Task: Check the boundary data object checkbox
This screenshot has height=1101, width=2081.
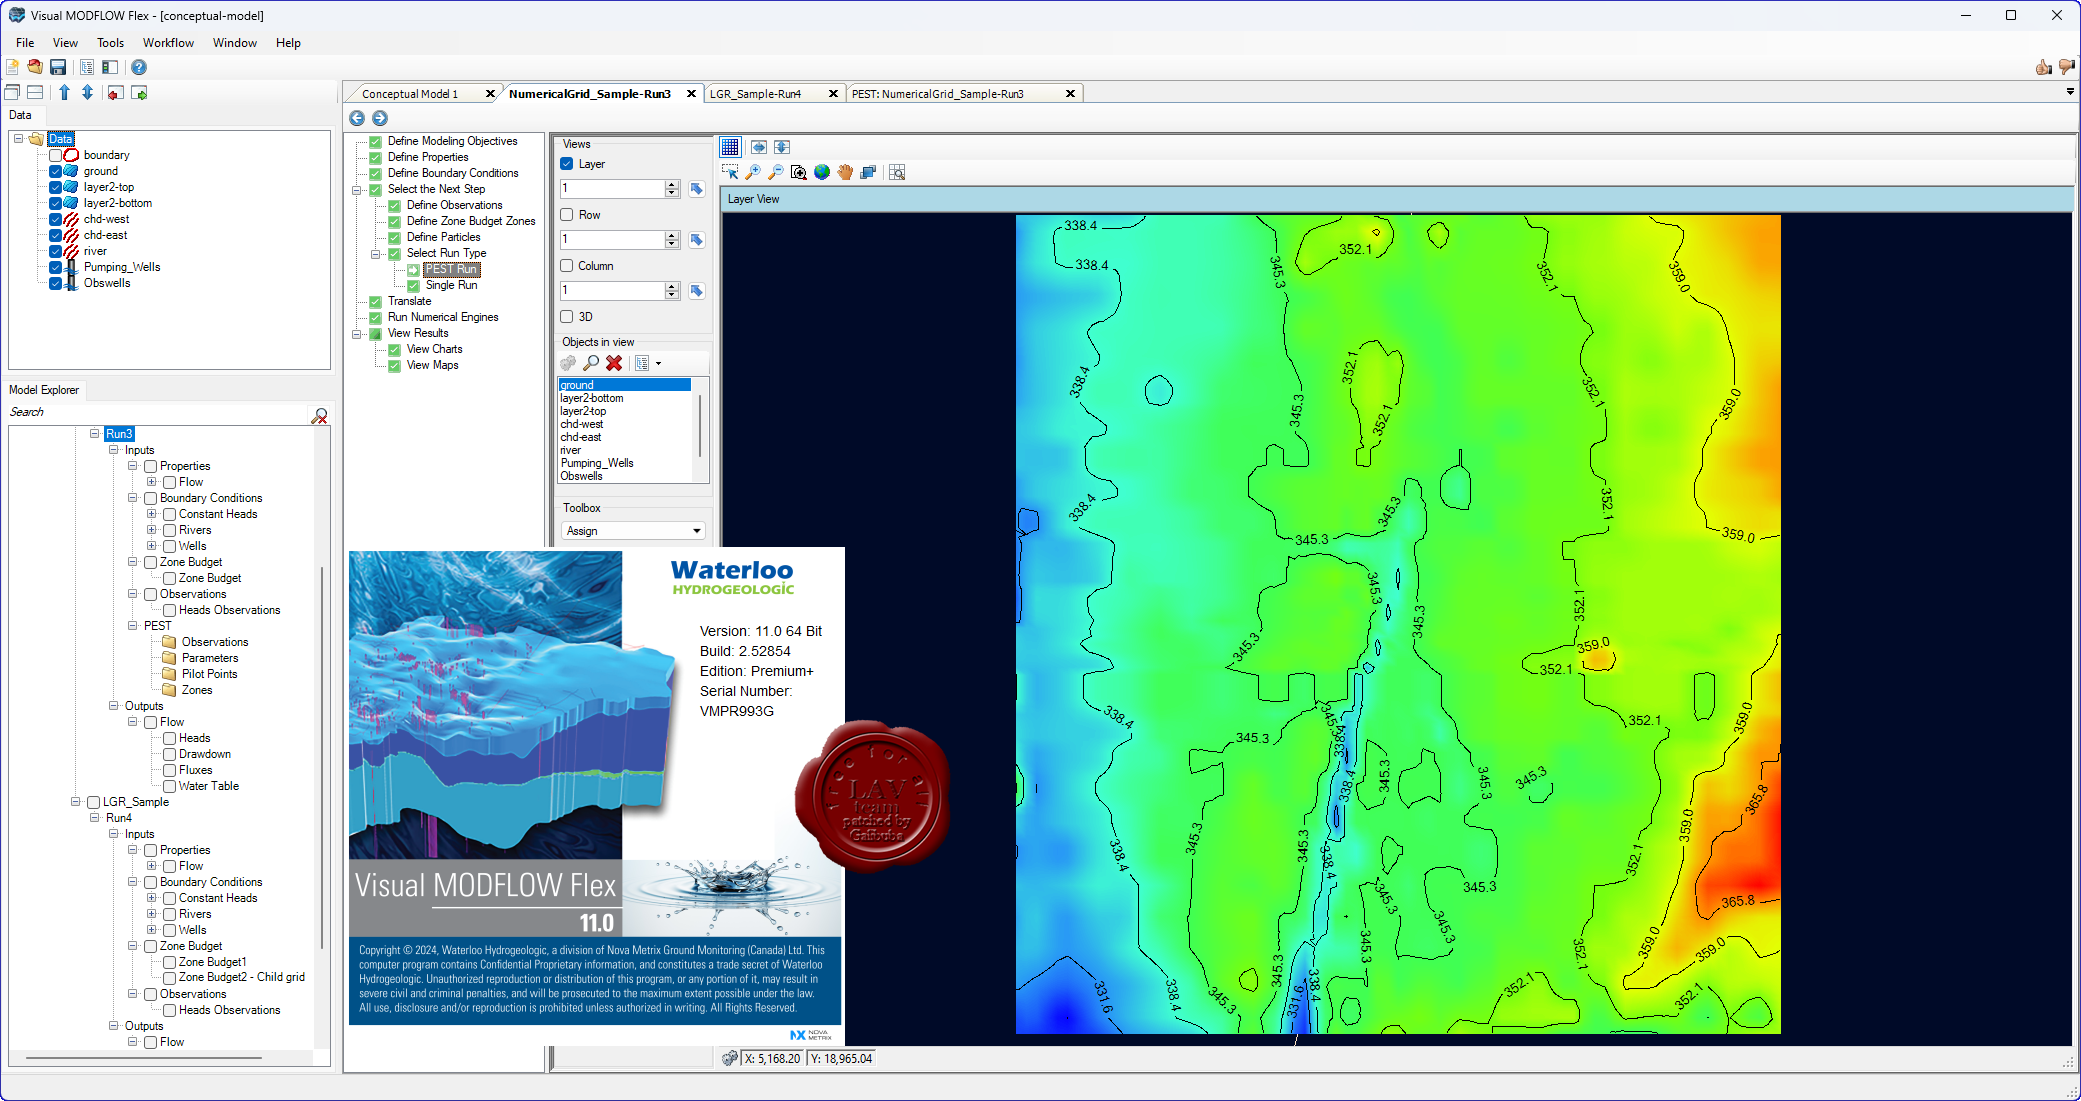Action: pos(56,155)
